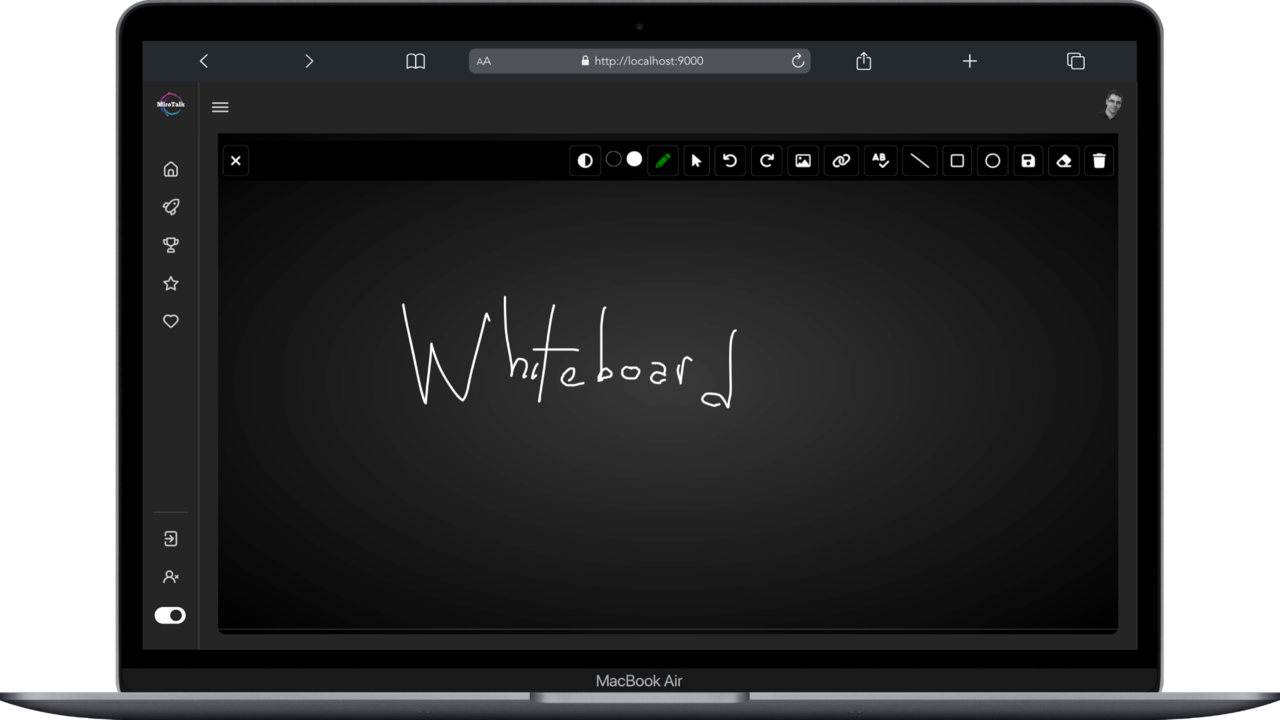Viewport: 1280px width, 720px height.
Task: Pick the white drawing color swatch
Action: [x=633, y=158]
